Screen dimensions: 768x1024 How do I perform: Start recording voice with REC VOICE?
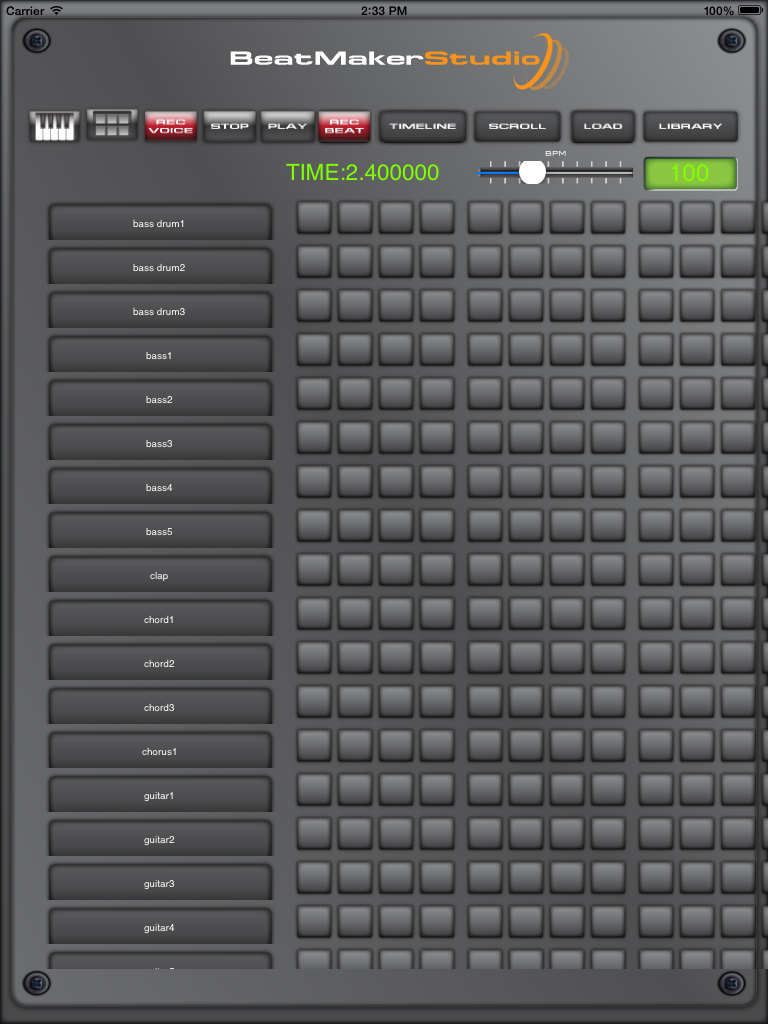(x=170, y=126)
